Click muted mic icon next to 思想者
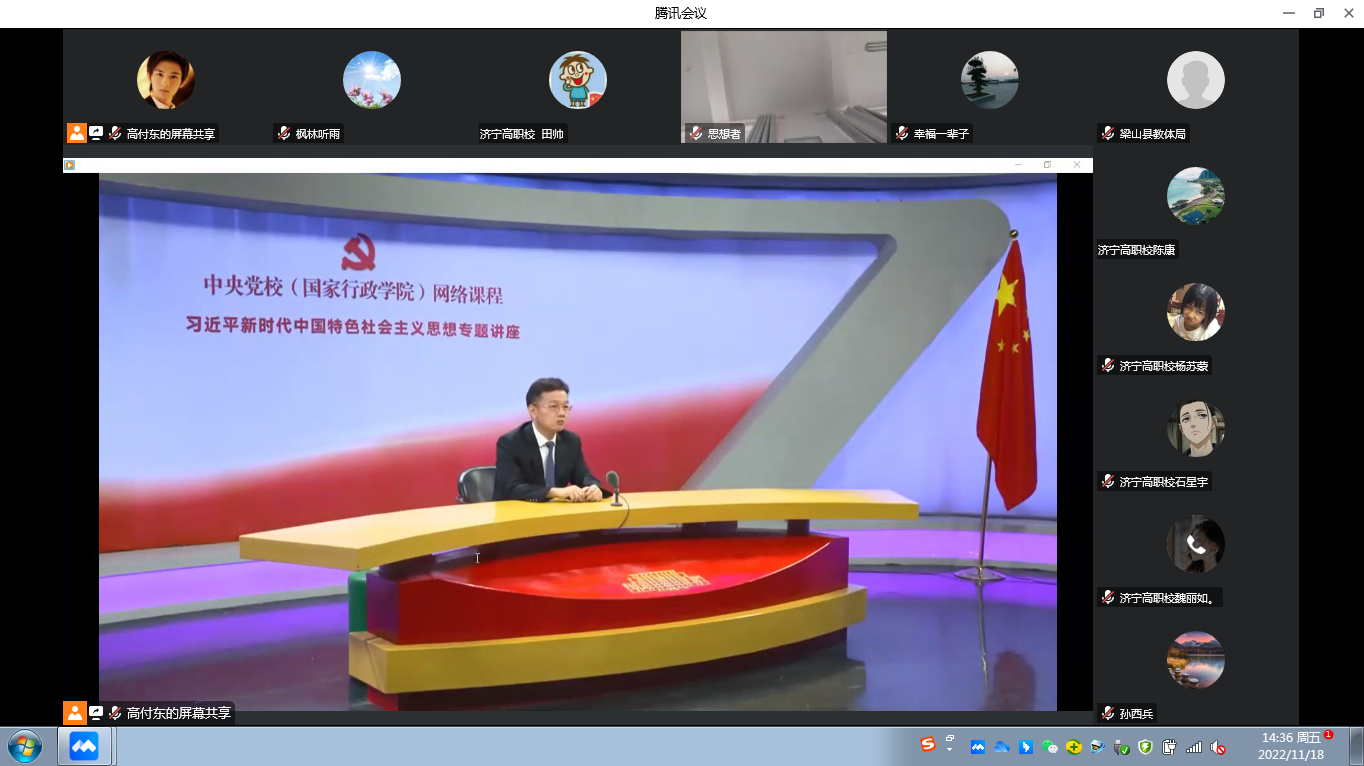Viewport: 1364px width, 766px height. [x=696, y=133]
